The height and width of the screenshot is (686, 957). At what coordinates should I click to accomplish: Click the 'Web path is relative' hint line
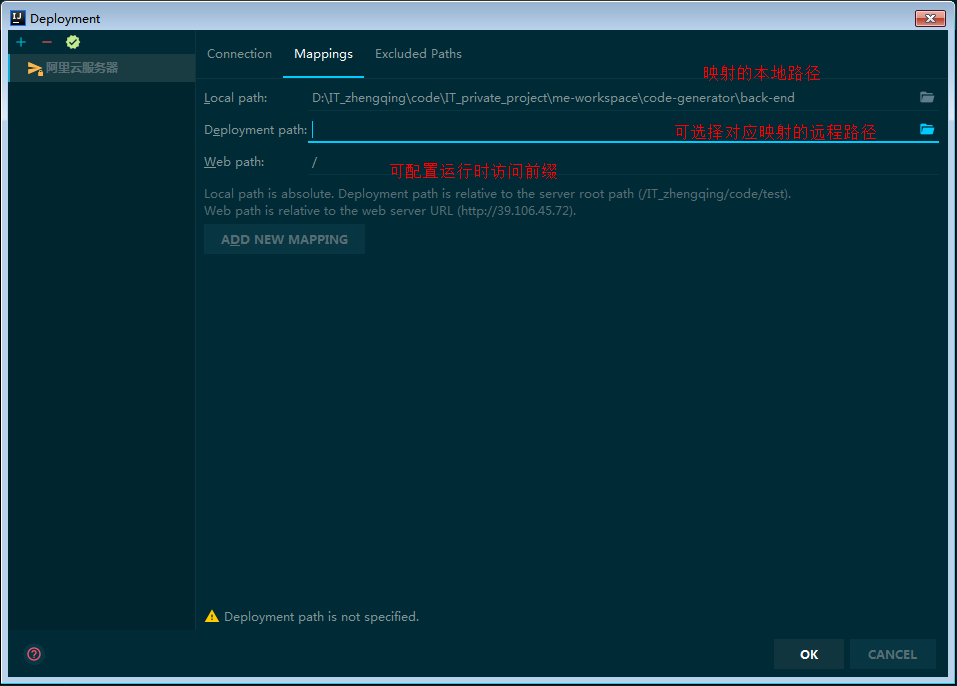390,211
